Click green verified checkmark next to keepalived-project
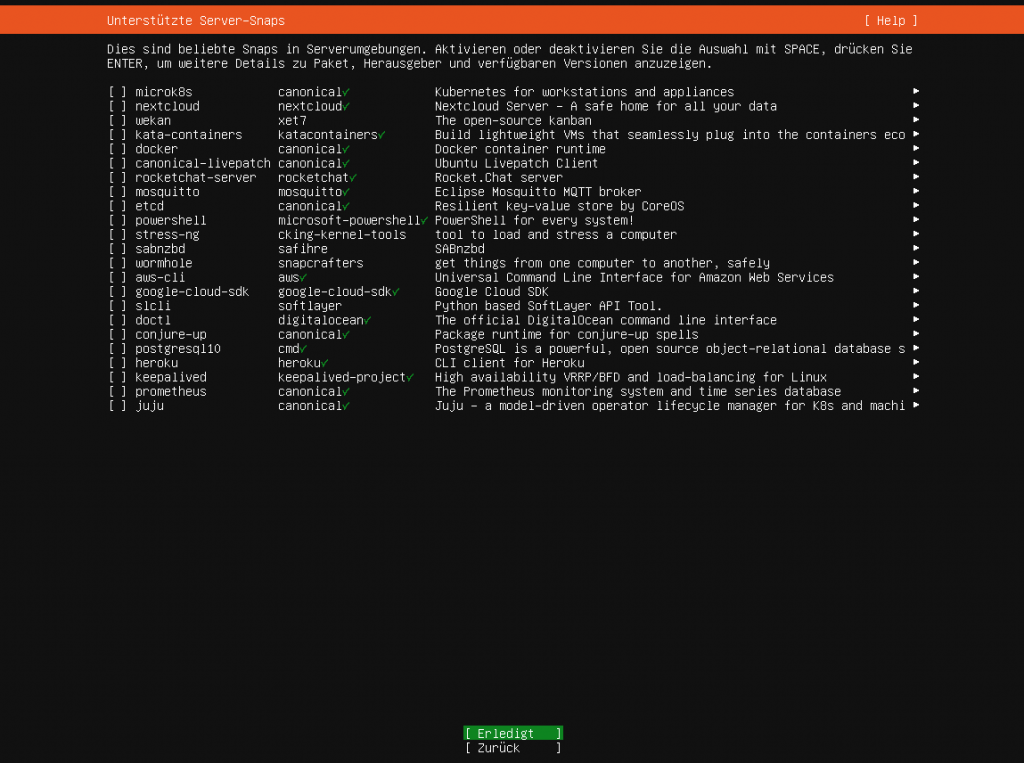The image size is (1024, 763). point(410,377)
